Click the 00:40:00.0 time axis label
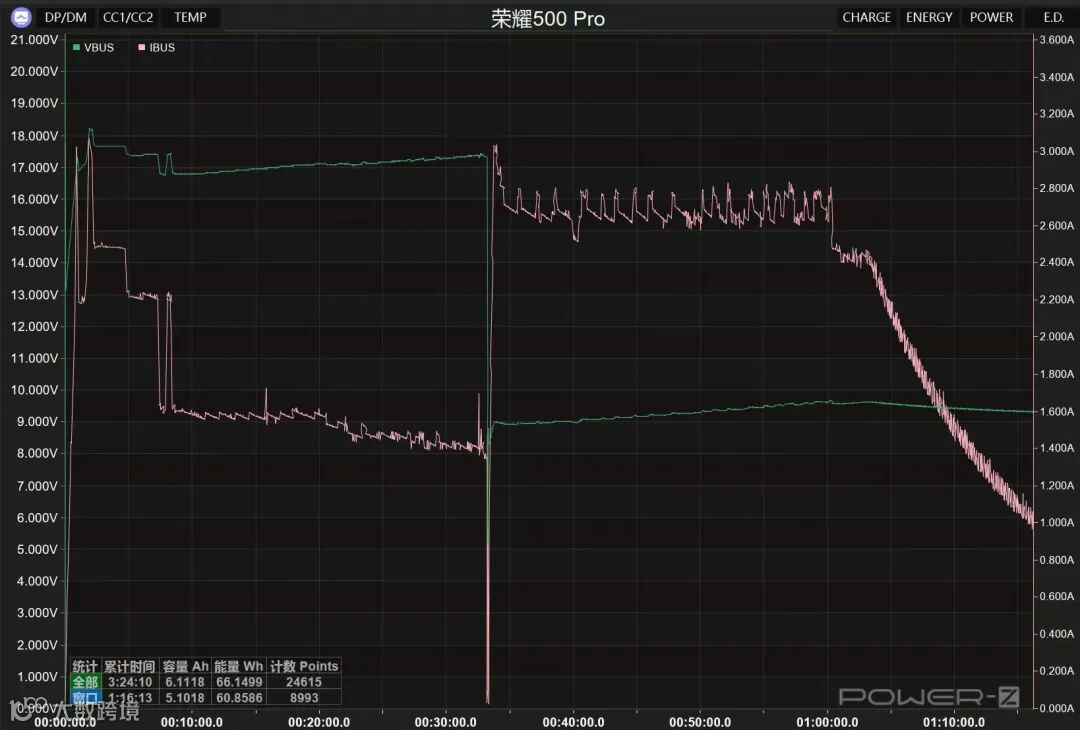The height and width of the screenshot is (730, 1080). tap(573, 722)
